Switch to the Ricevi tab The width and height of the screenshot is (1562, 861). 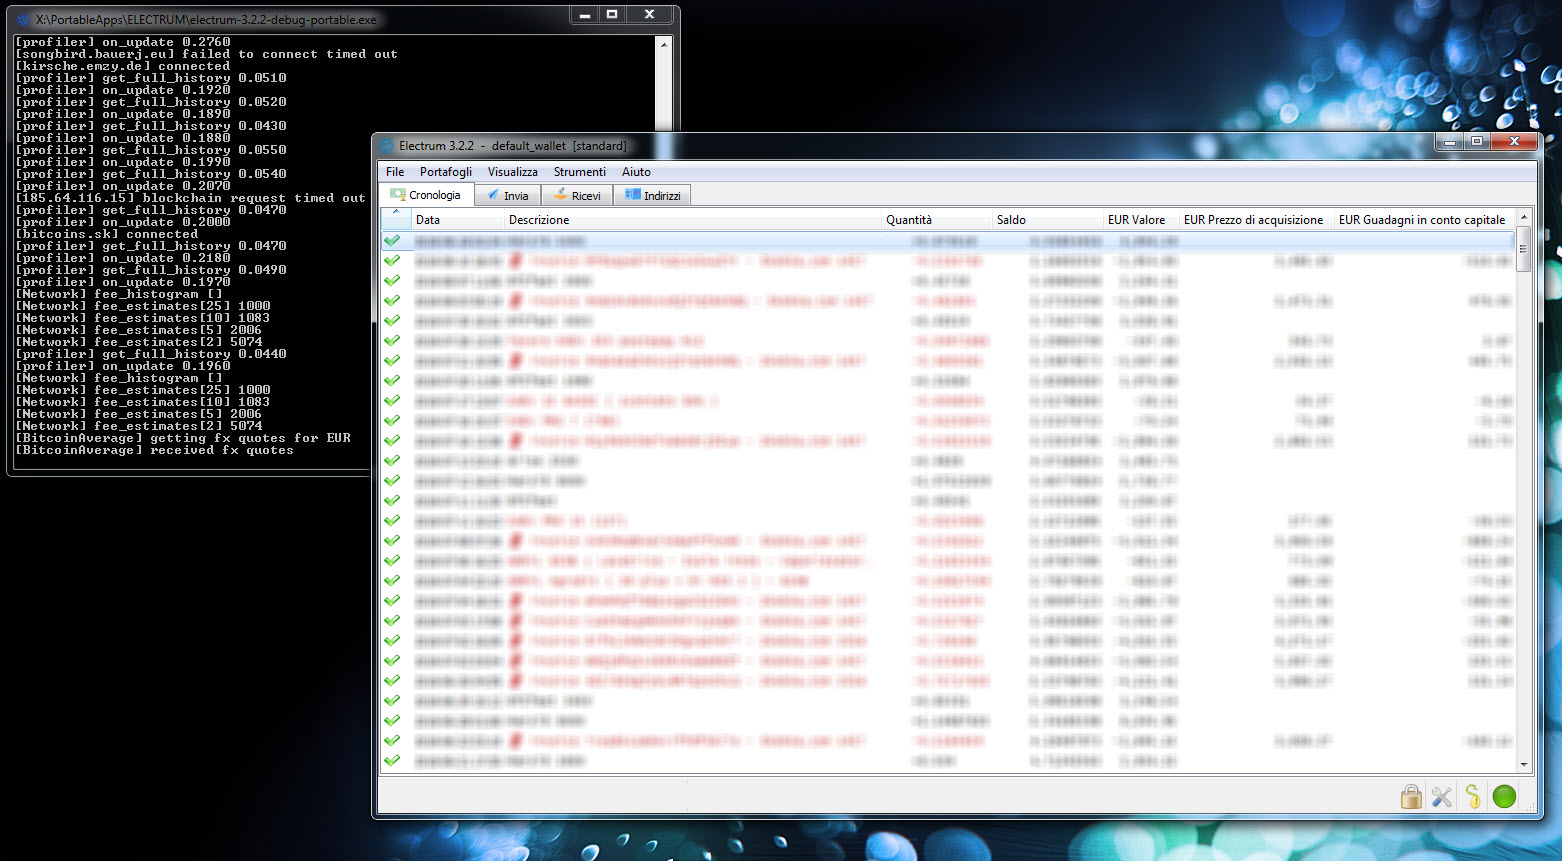pos(578,196)
